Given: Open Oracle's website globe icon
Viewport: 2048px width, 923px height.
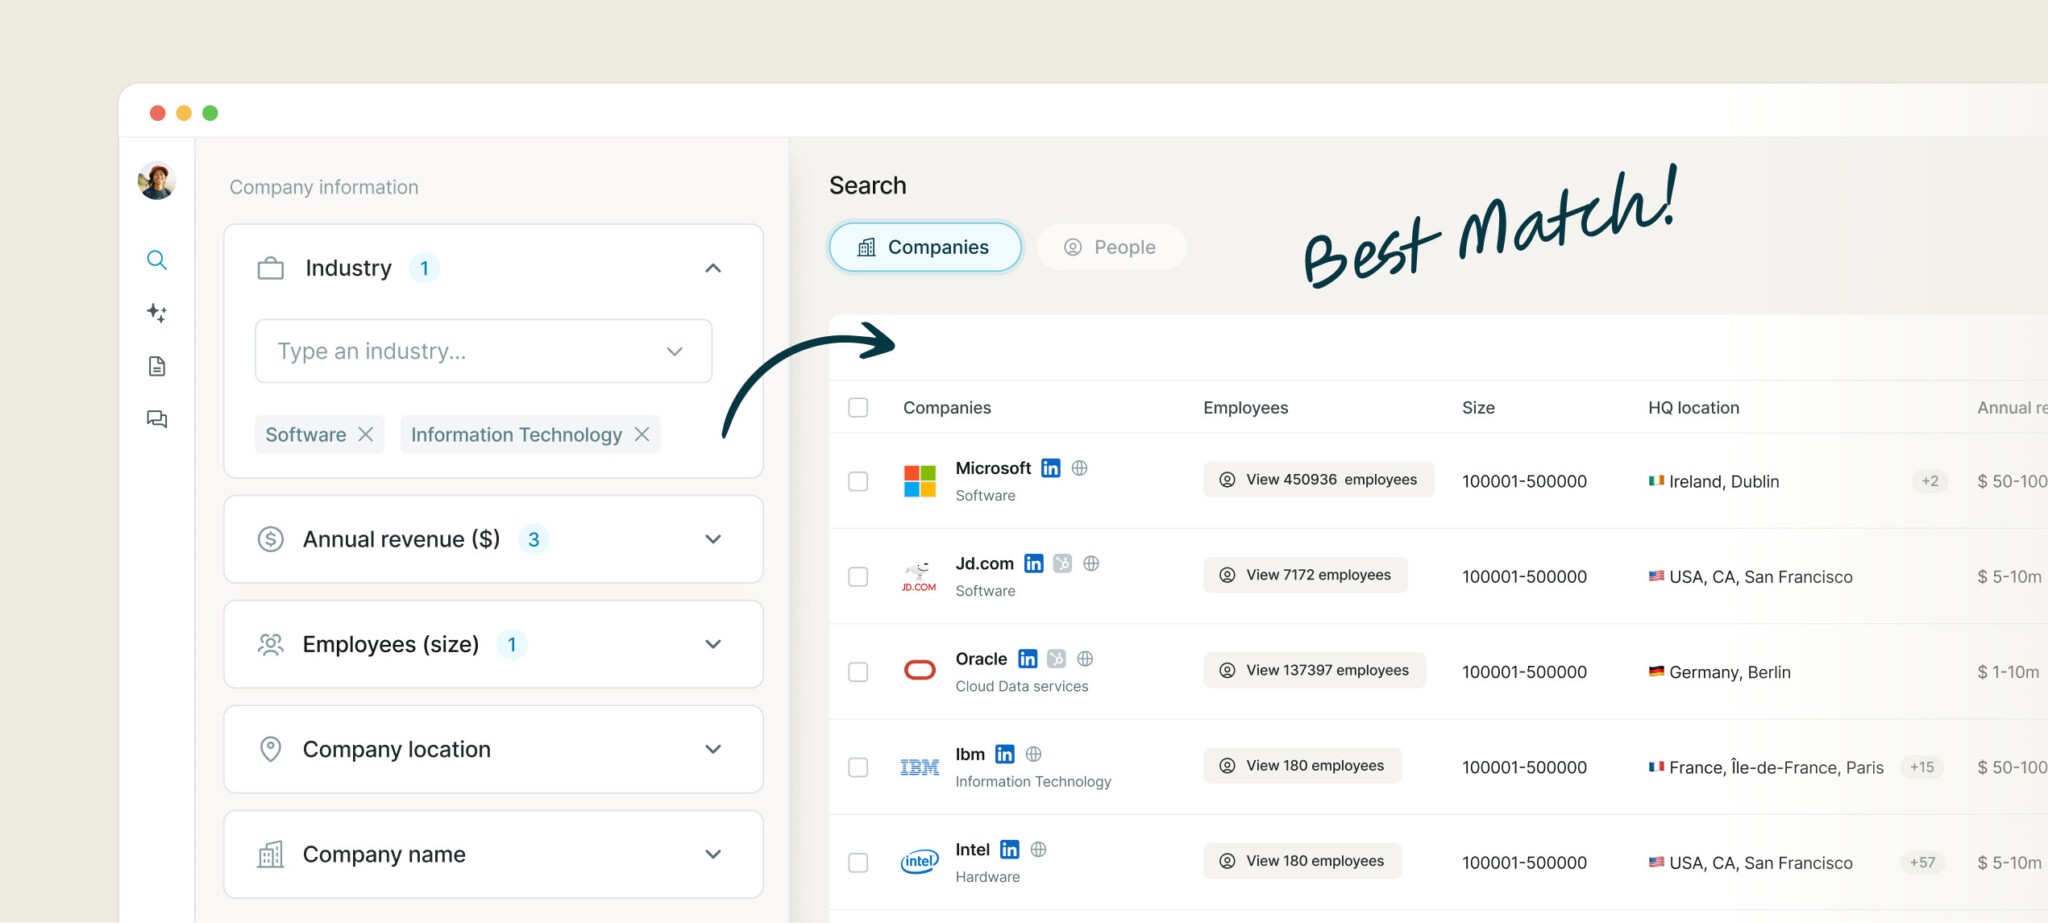Looking at the screenshot, I should [1085, 659].
